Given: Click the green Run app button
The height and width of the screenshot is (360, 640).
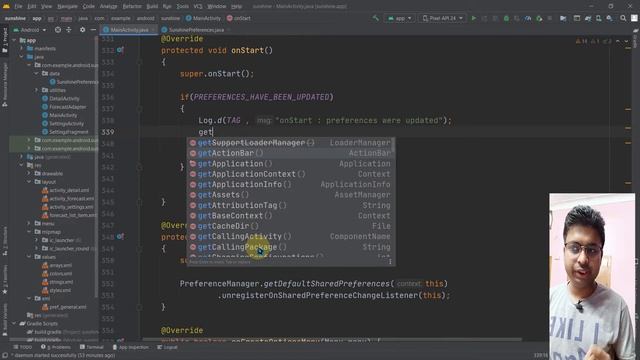Looking at the screenshot, I should (x=473, y=18).
